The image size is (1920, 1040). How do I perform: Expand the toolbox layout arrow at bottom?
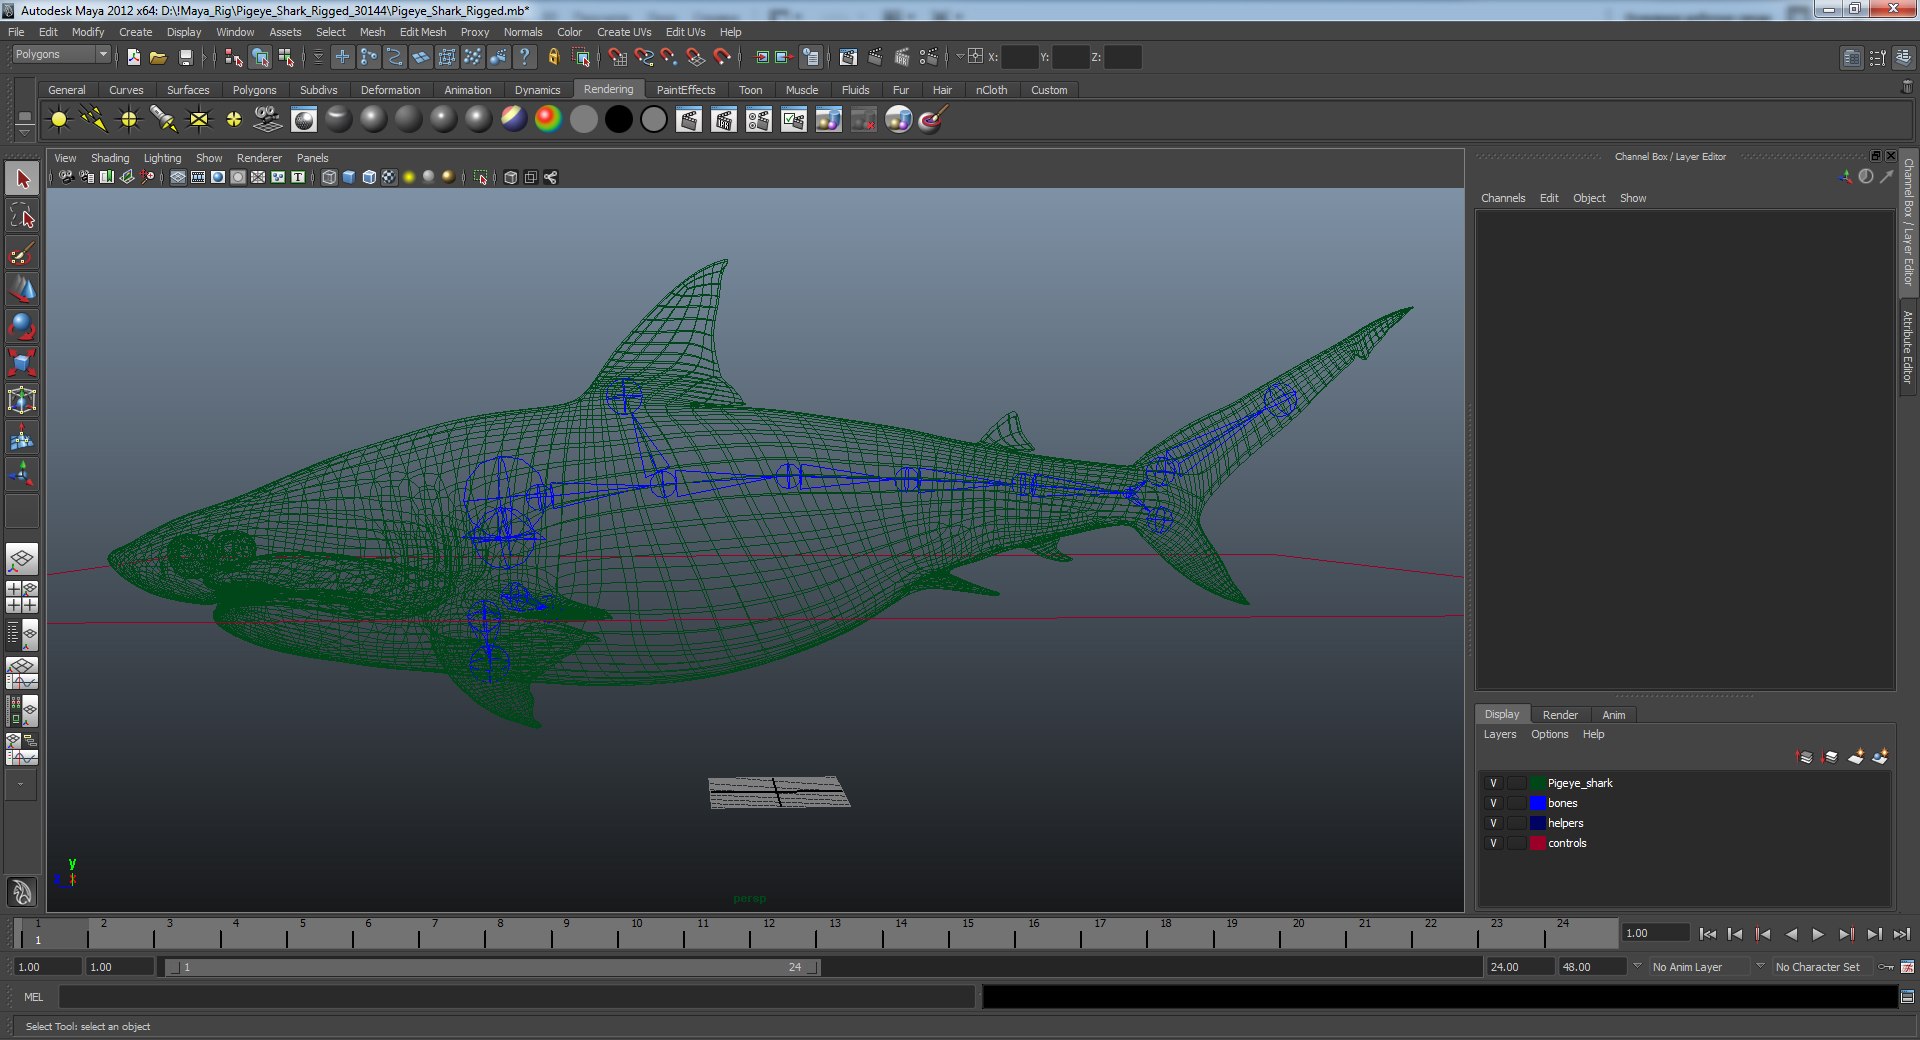[20, 785]
